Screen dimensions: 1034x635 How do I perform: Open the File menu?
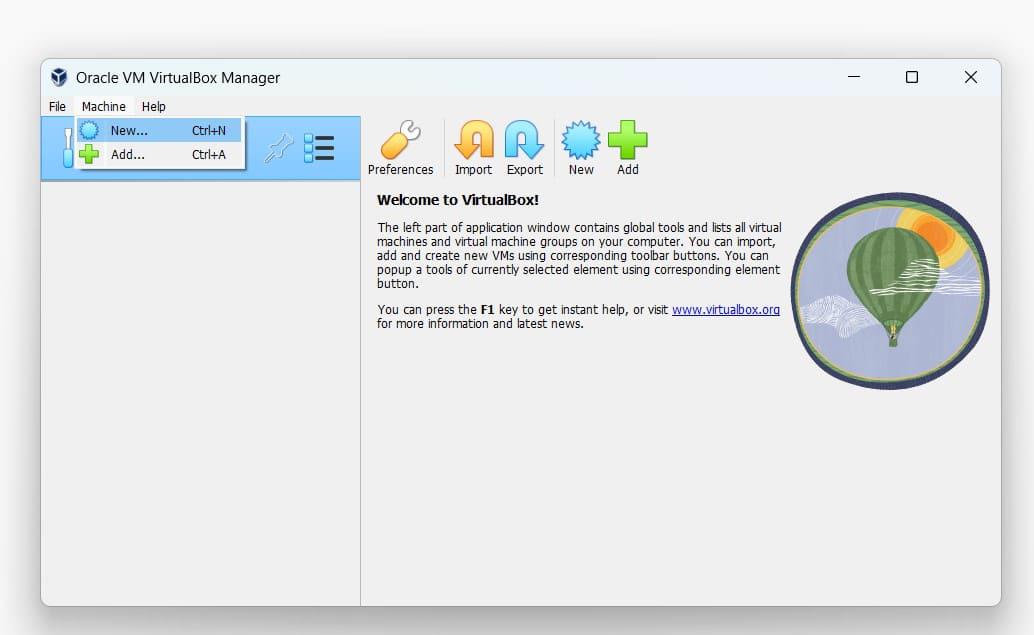coord(57,106)
